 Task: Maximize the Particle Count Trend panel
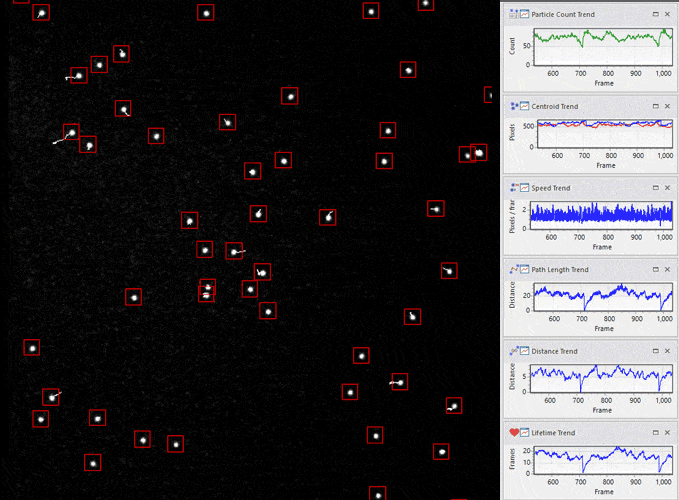tap(655, 14)
